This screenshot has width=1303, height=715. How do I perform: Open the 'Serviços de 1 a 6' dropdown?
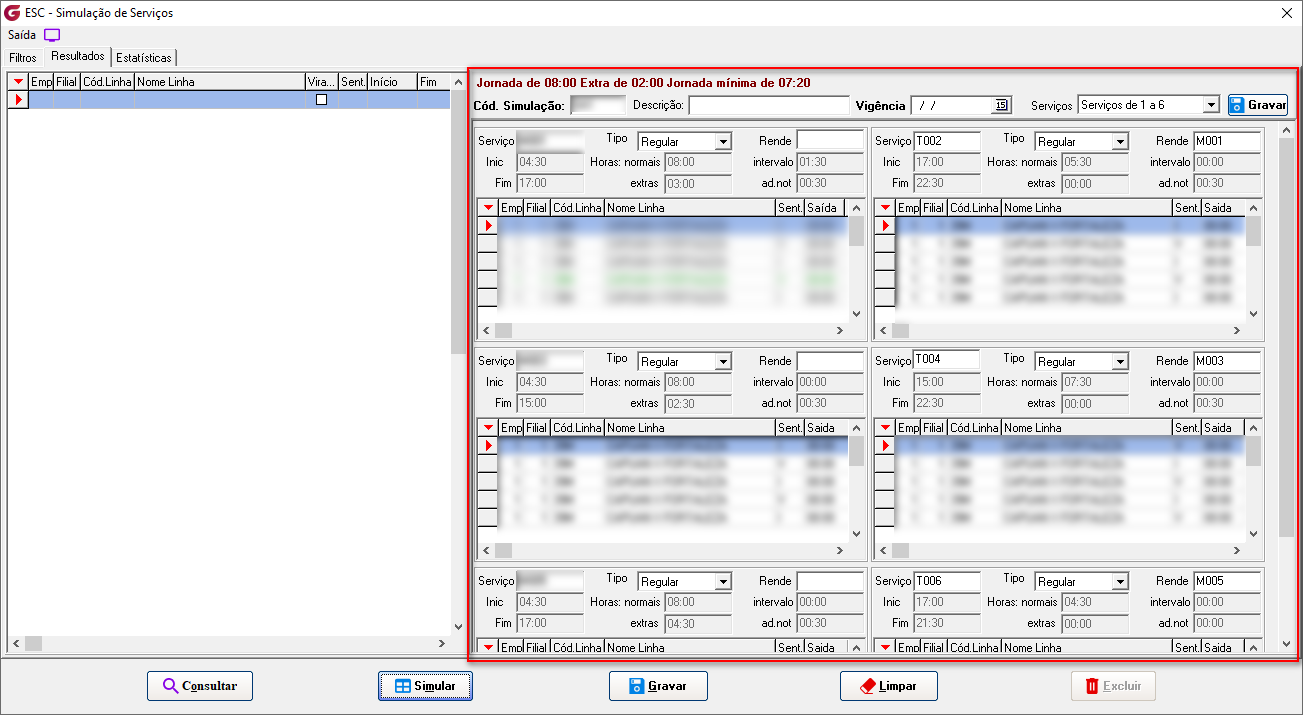click(x=1211, y=105)
